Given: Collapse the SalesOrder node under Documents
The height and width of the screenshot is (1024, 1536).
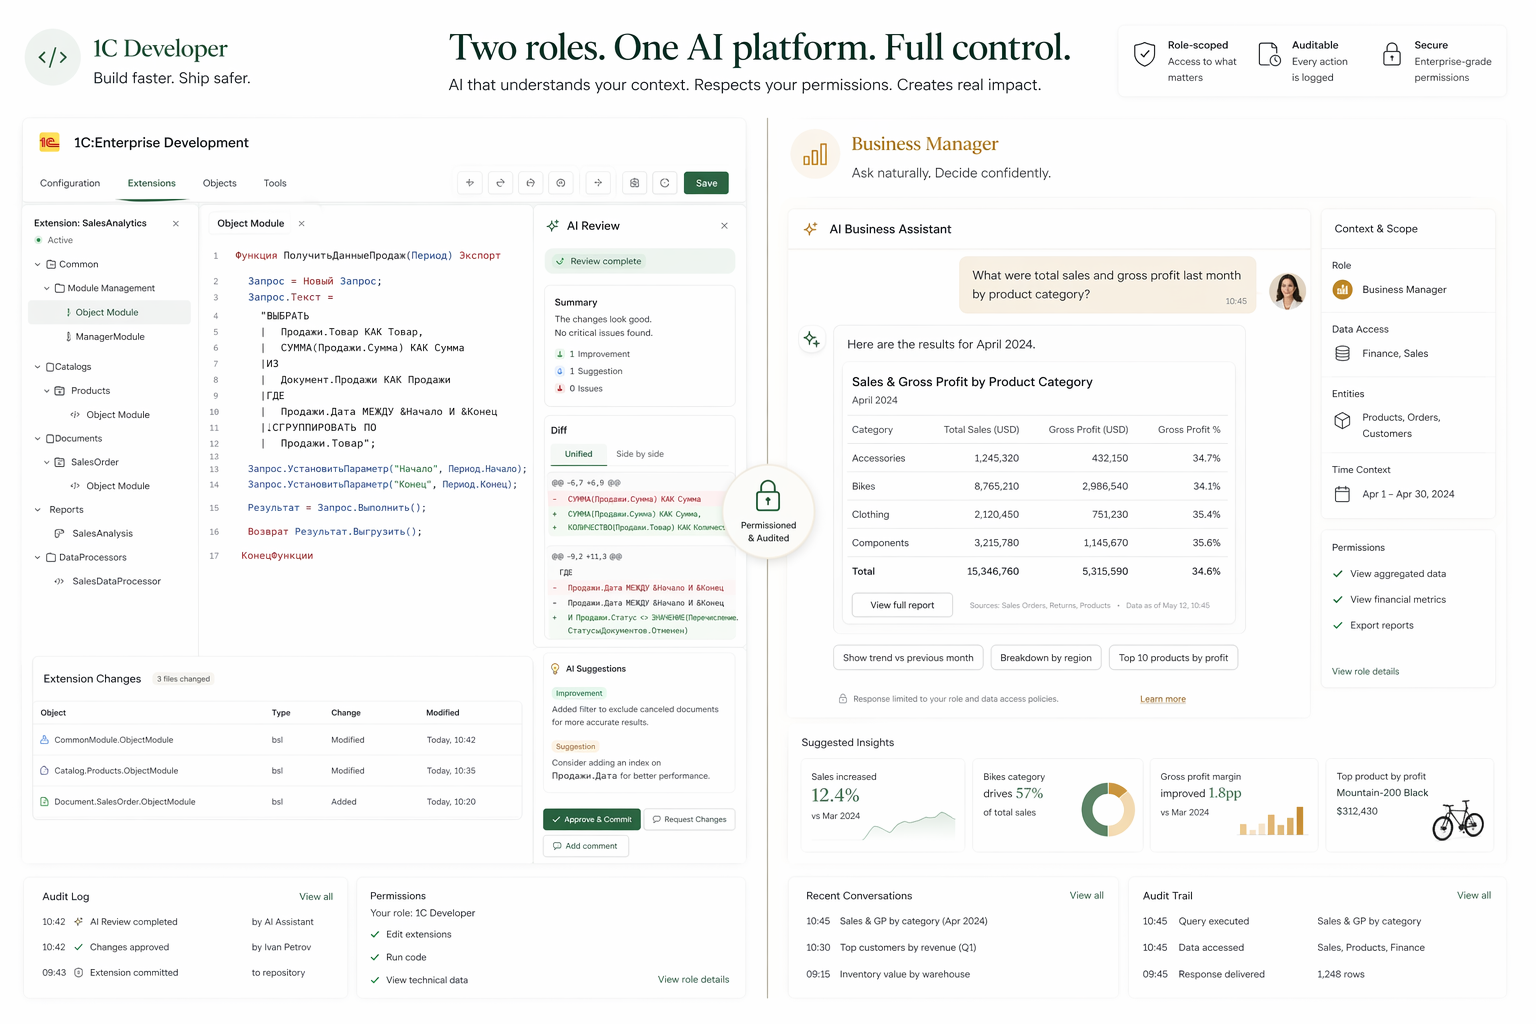Looking at the screenshot, I should tap(47, 462).
